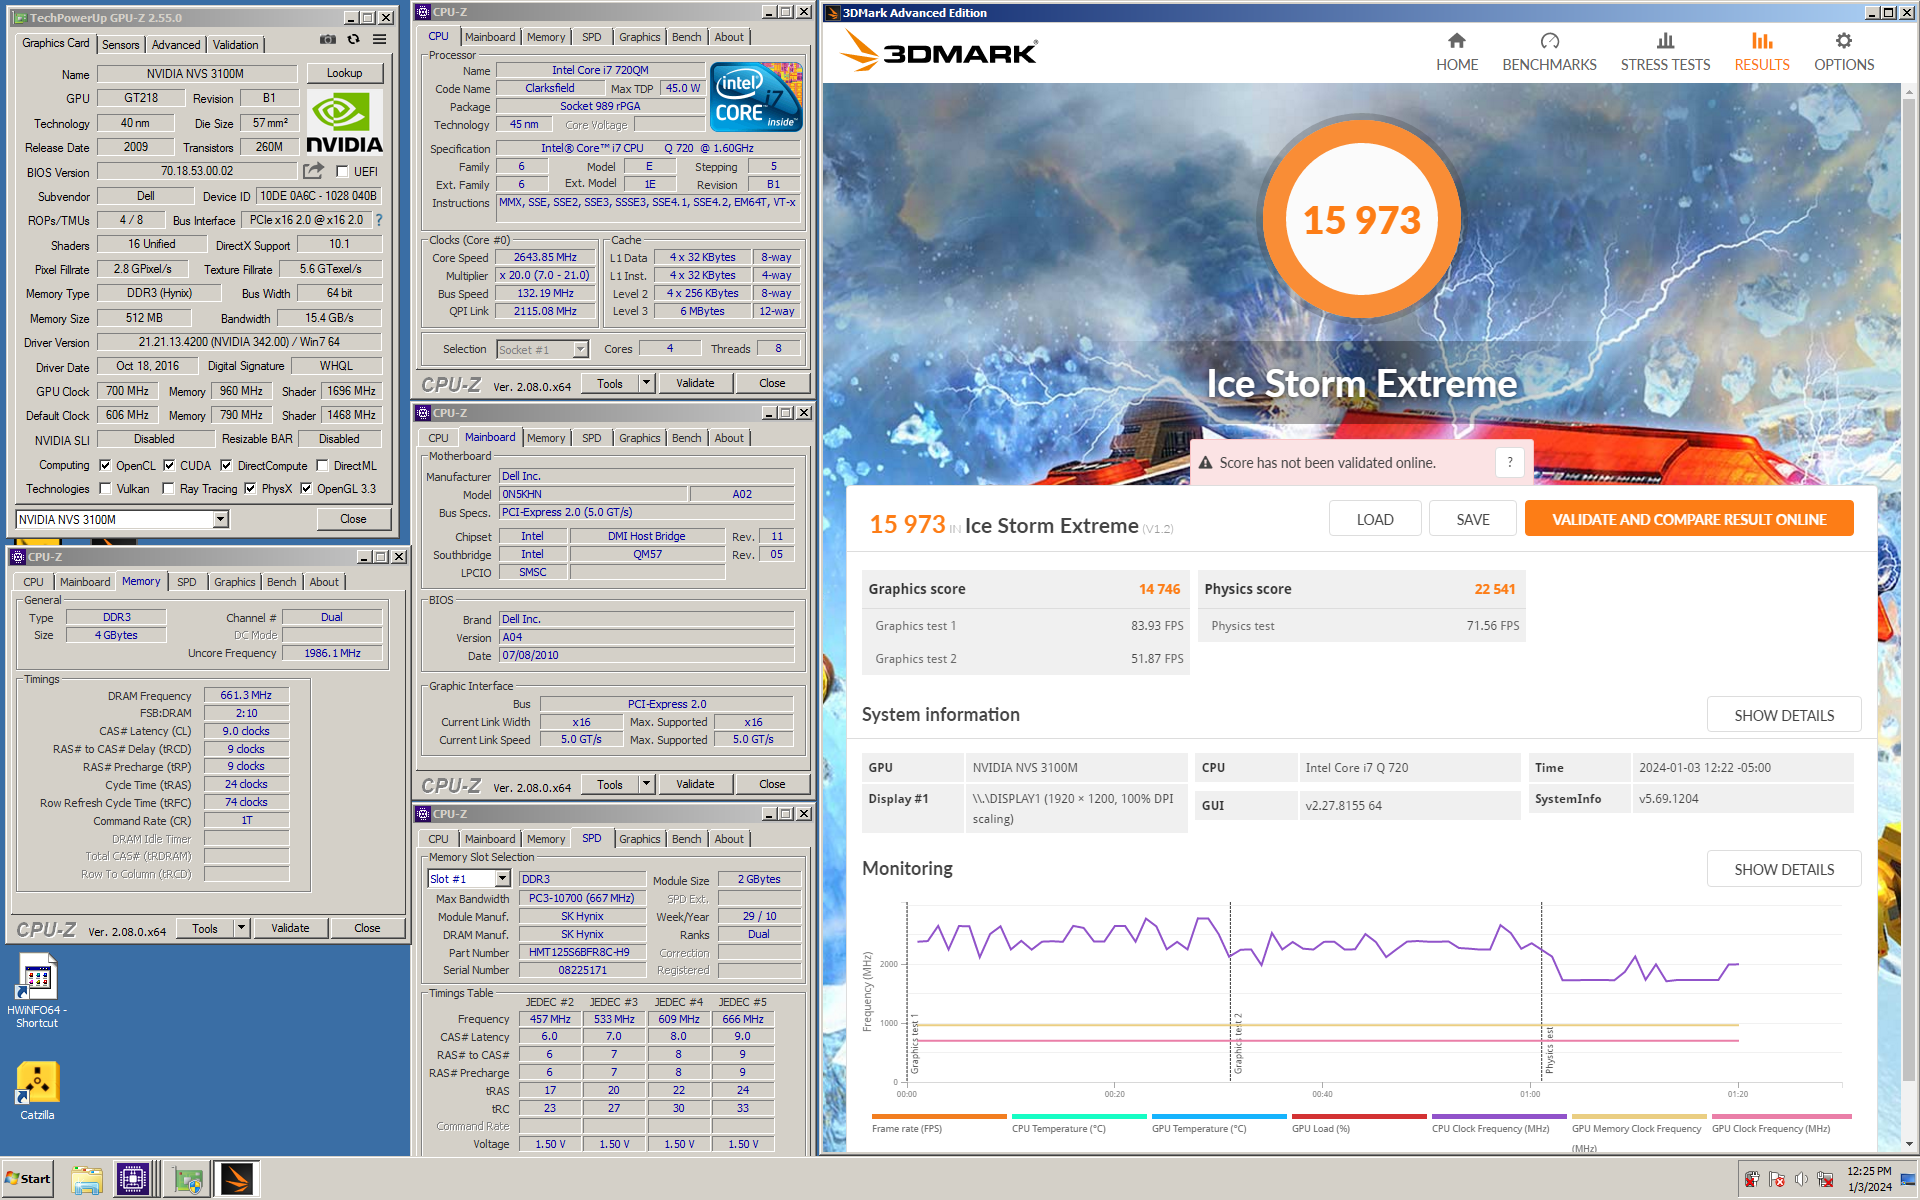Screen dimensions: 1920x1200
Task: Open the GPU-Z hamburger menu icon
Action: tap(379, 40)
